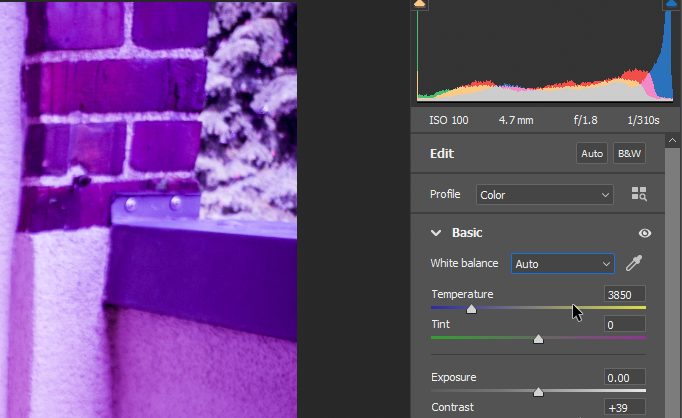Click the Exposure slider handle
This screenshot has height=418, width=682.
[538, 392]
